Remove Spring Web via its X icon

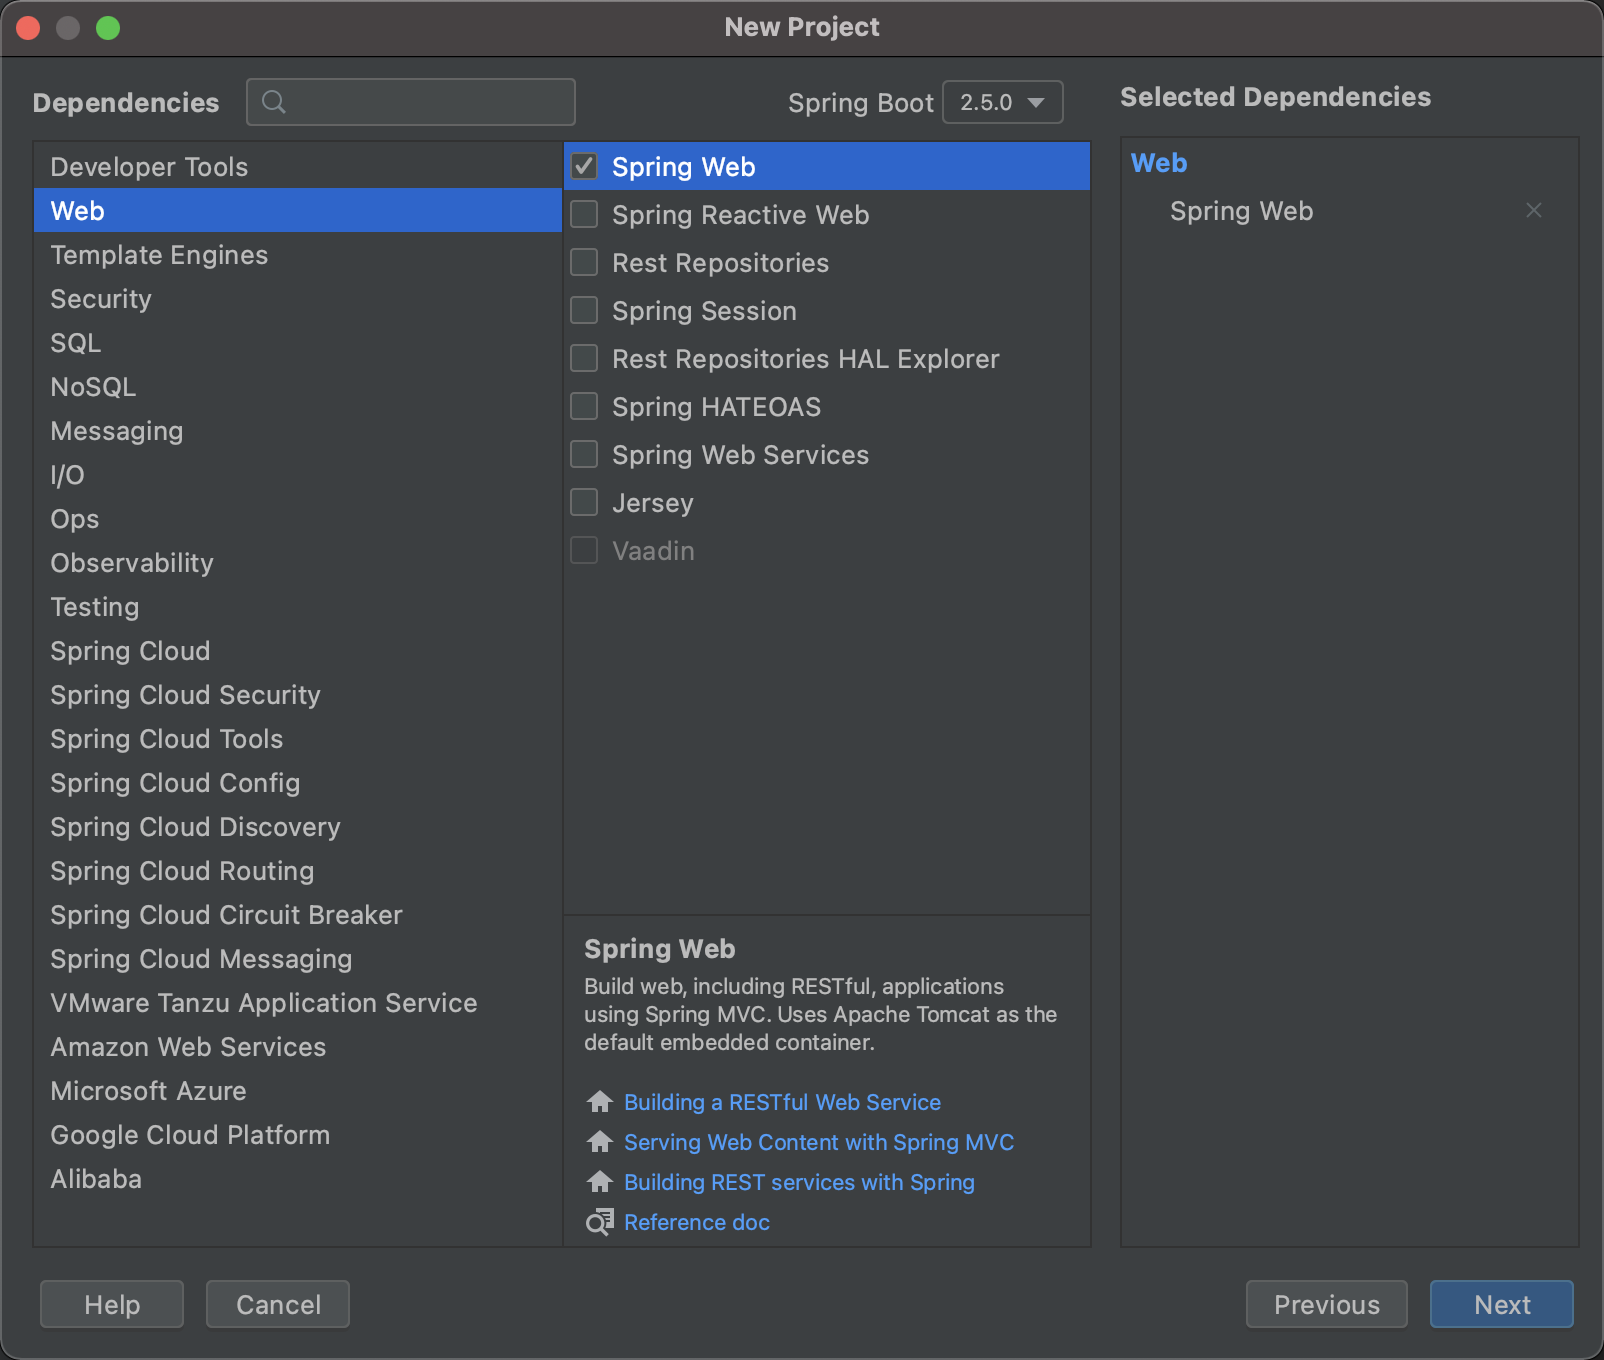tap(1533, 210)
